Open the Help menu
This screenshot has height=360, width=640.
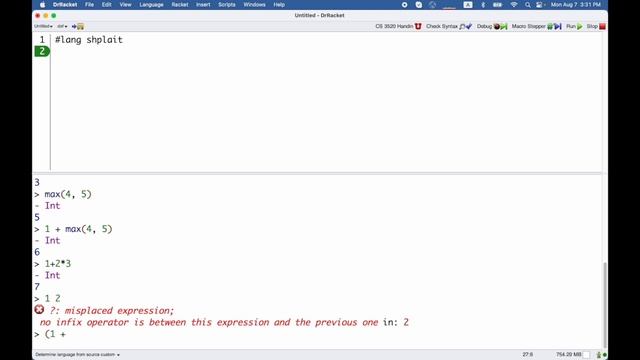279,4
